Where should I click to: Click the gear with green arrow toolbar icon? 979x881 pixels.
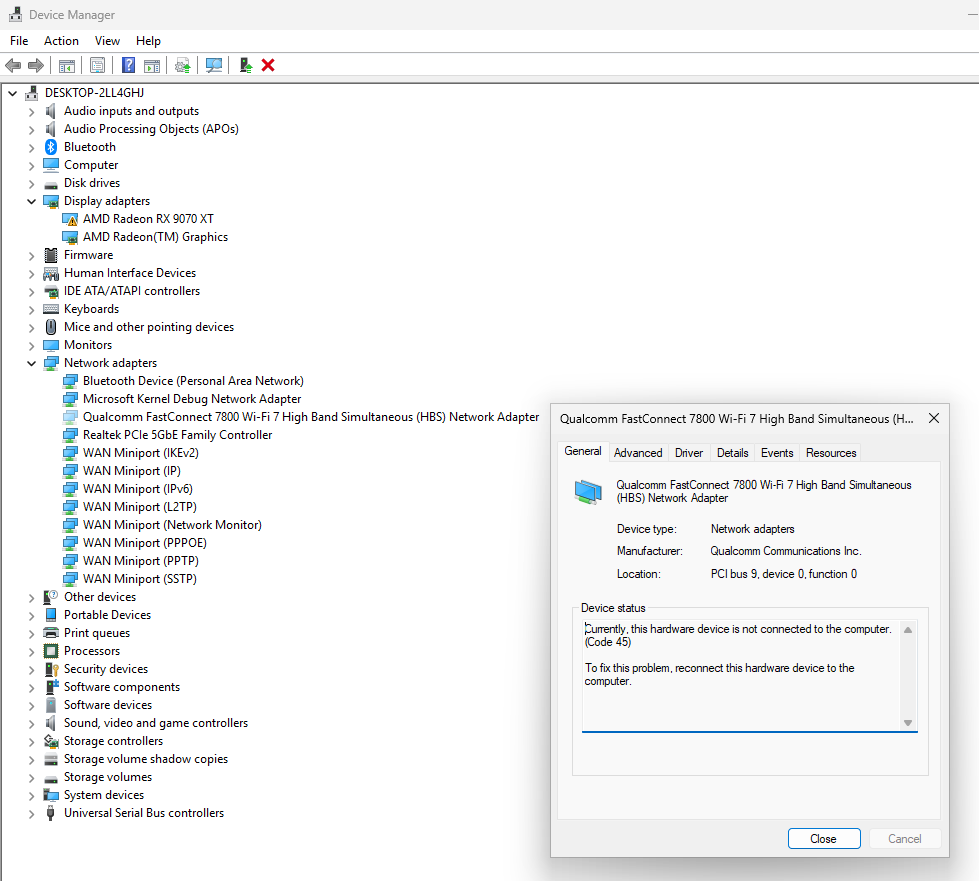coord(183,65)
